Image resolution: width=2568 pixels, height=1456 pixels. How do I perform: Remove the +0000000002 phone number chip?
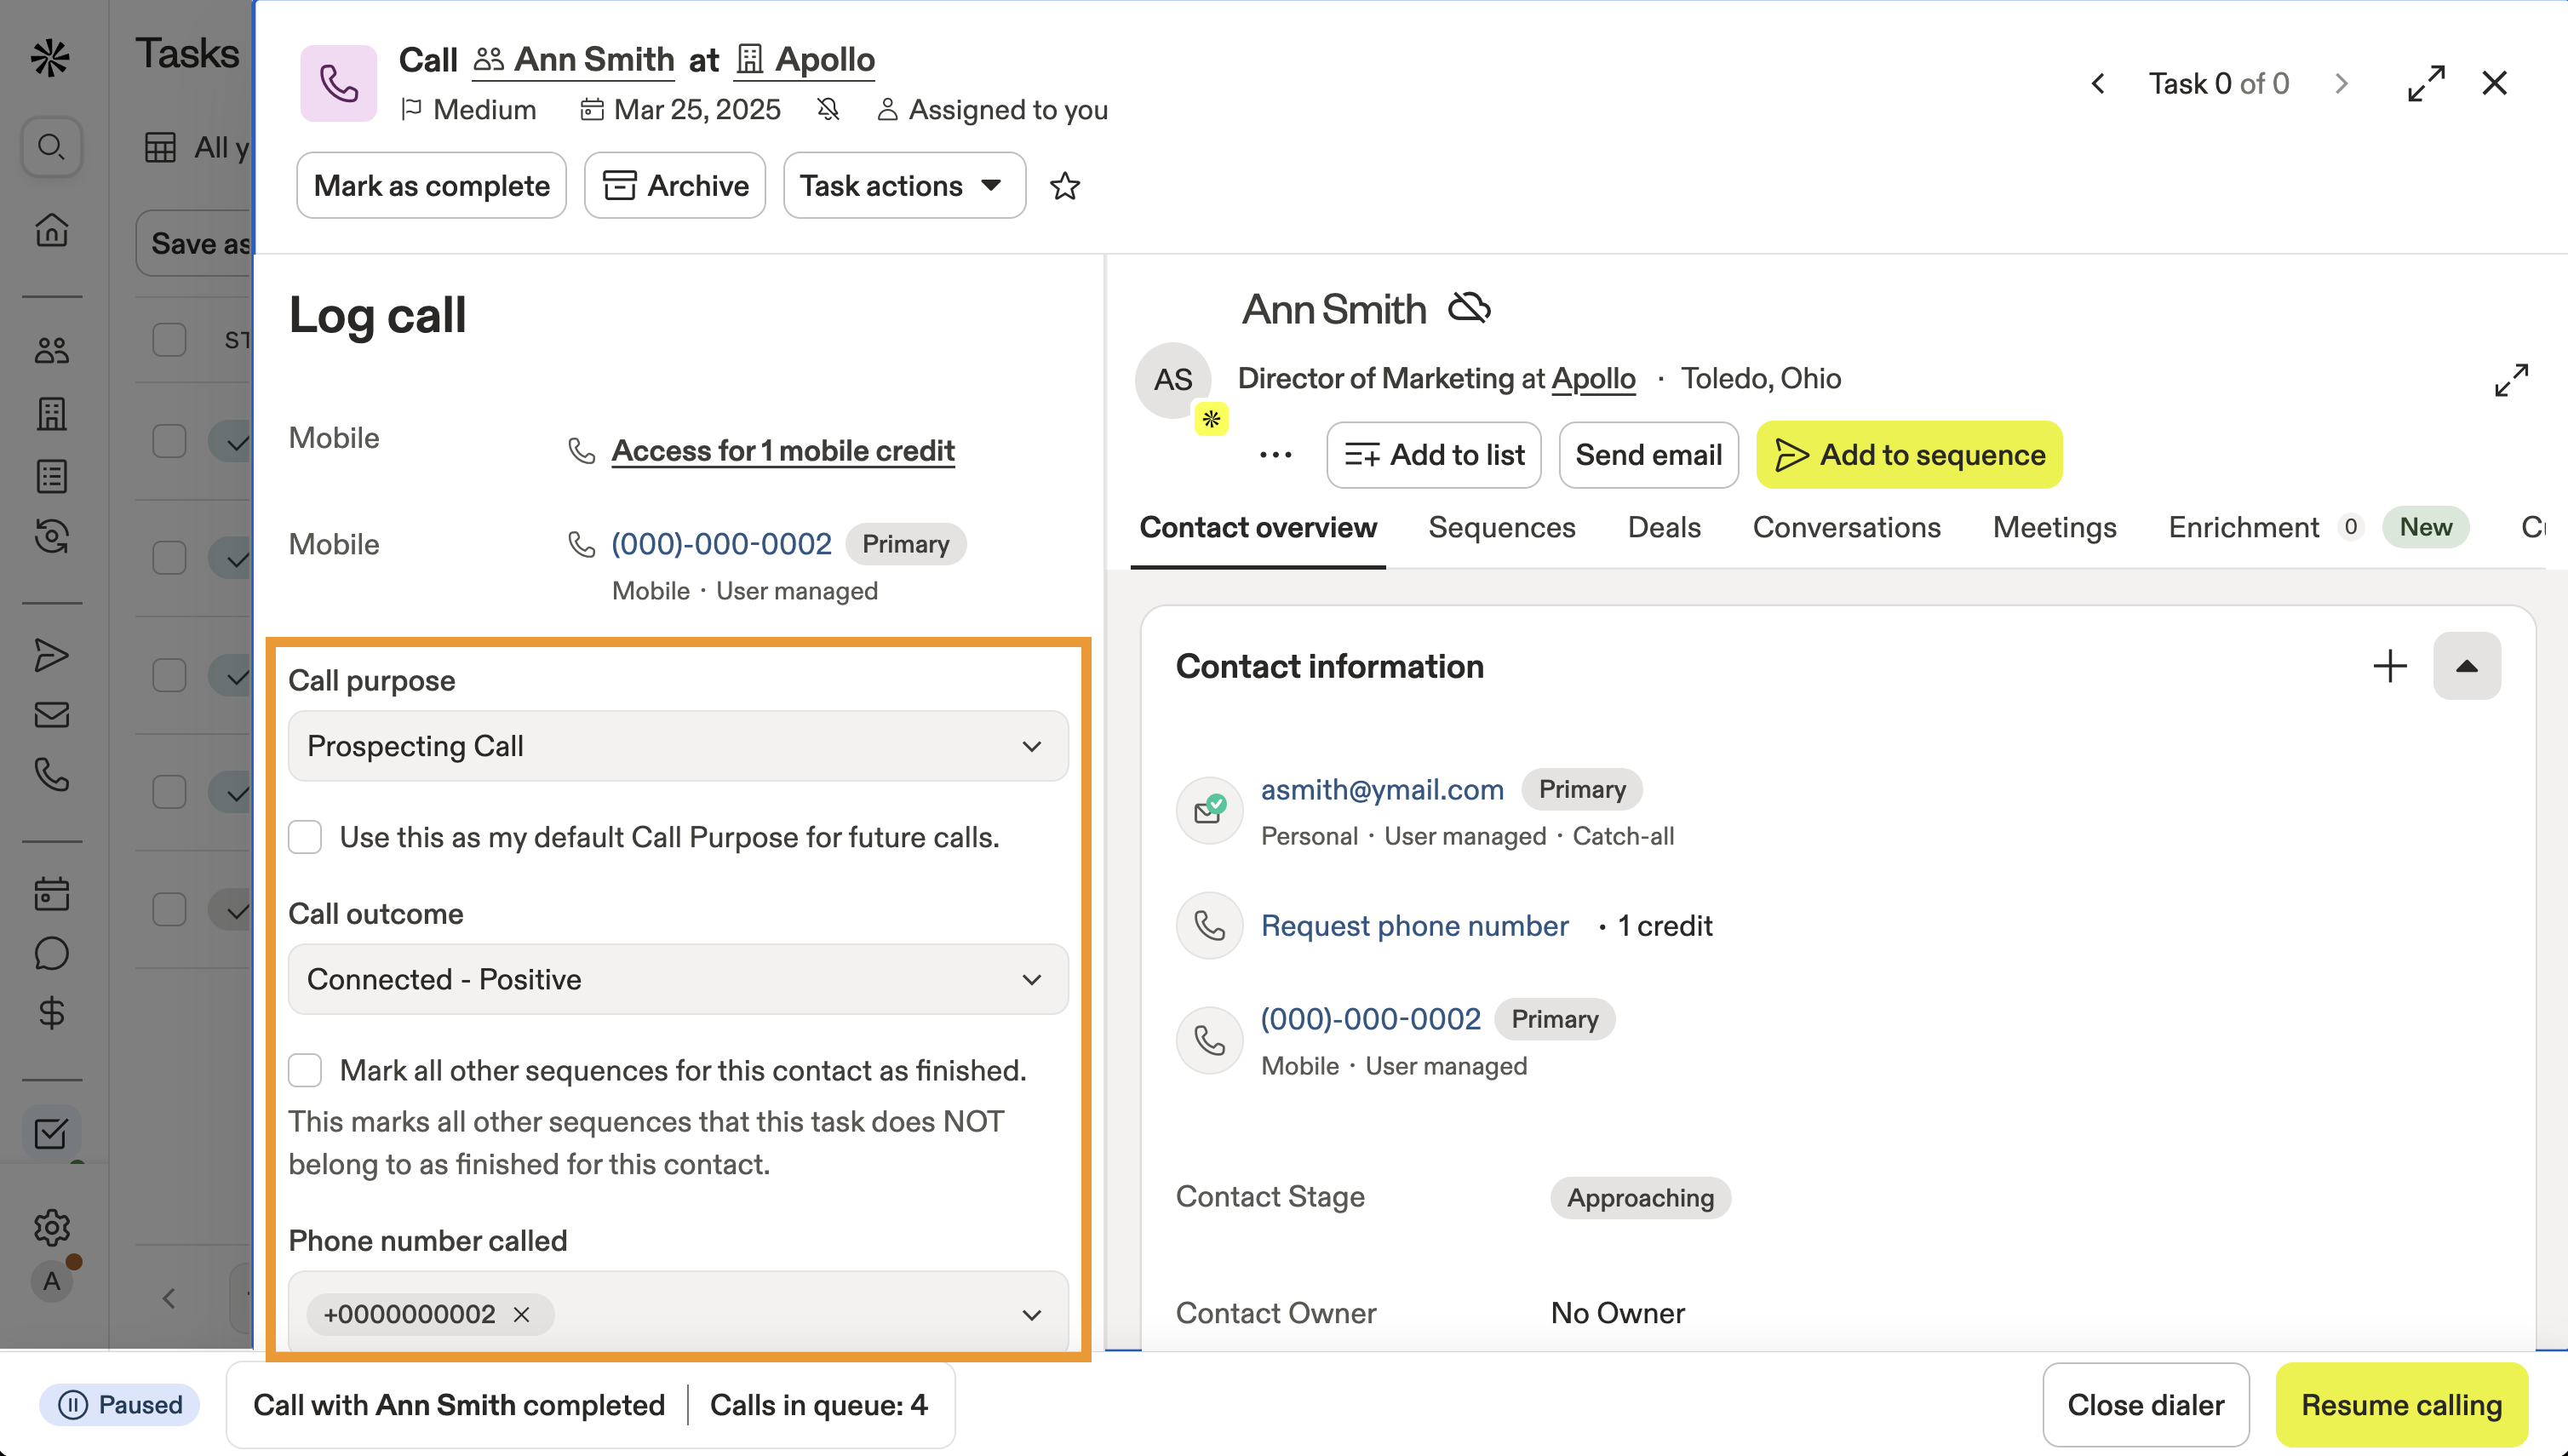[x=521, y=1314]
